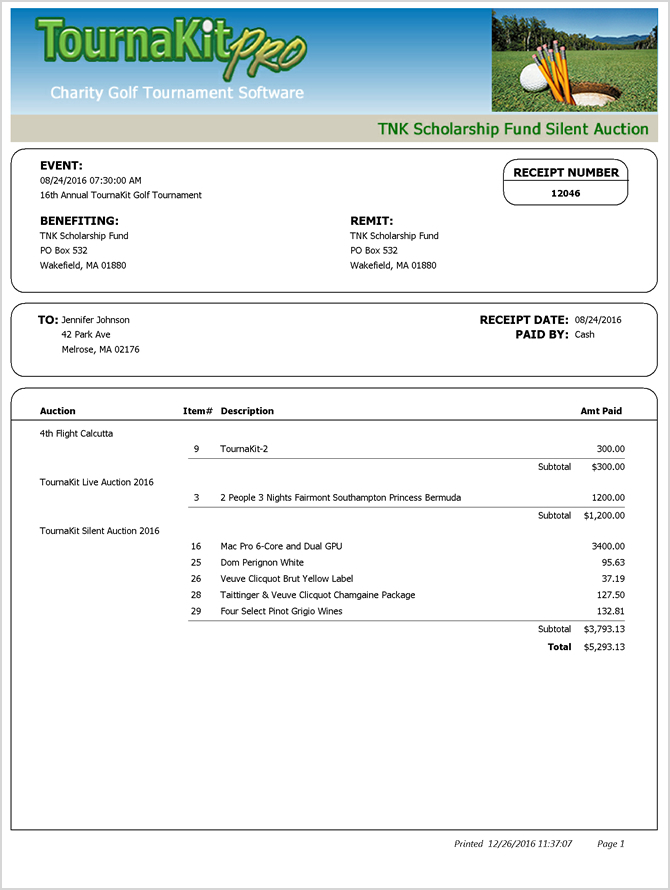Click 'TournaKit Live Auction 2016' group
The height and width of the screenshot is (890, 670).
[97, 482]
